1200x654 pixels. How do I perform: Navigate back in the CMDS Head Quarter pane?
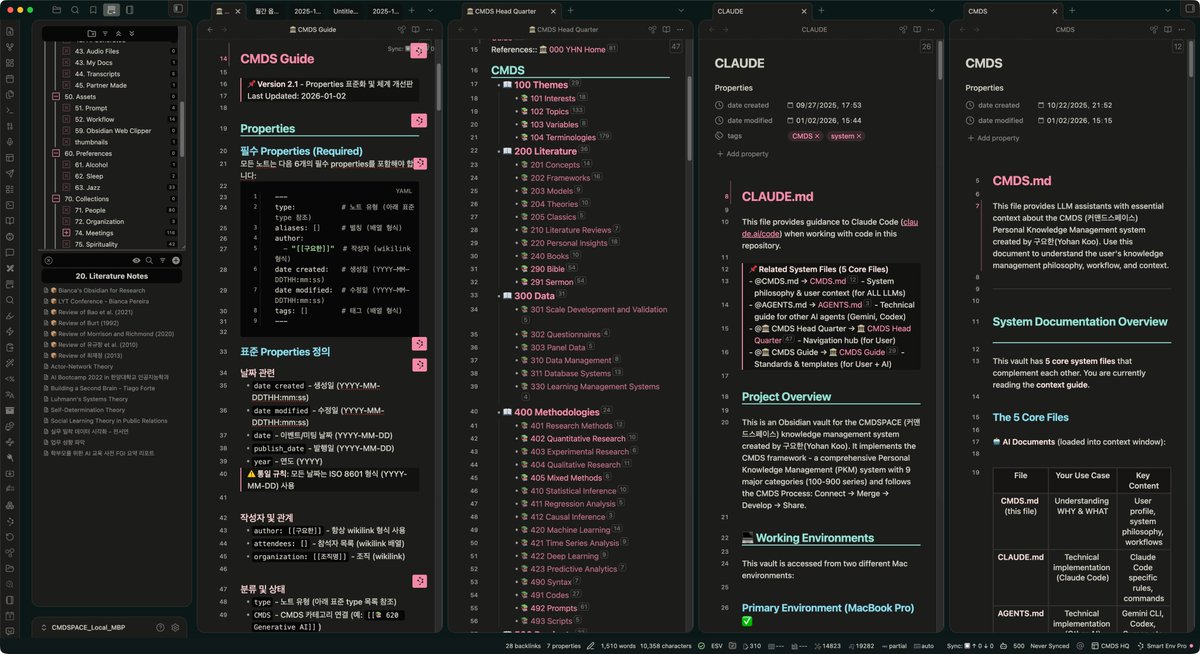pos(460,30)
